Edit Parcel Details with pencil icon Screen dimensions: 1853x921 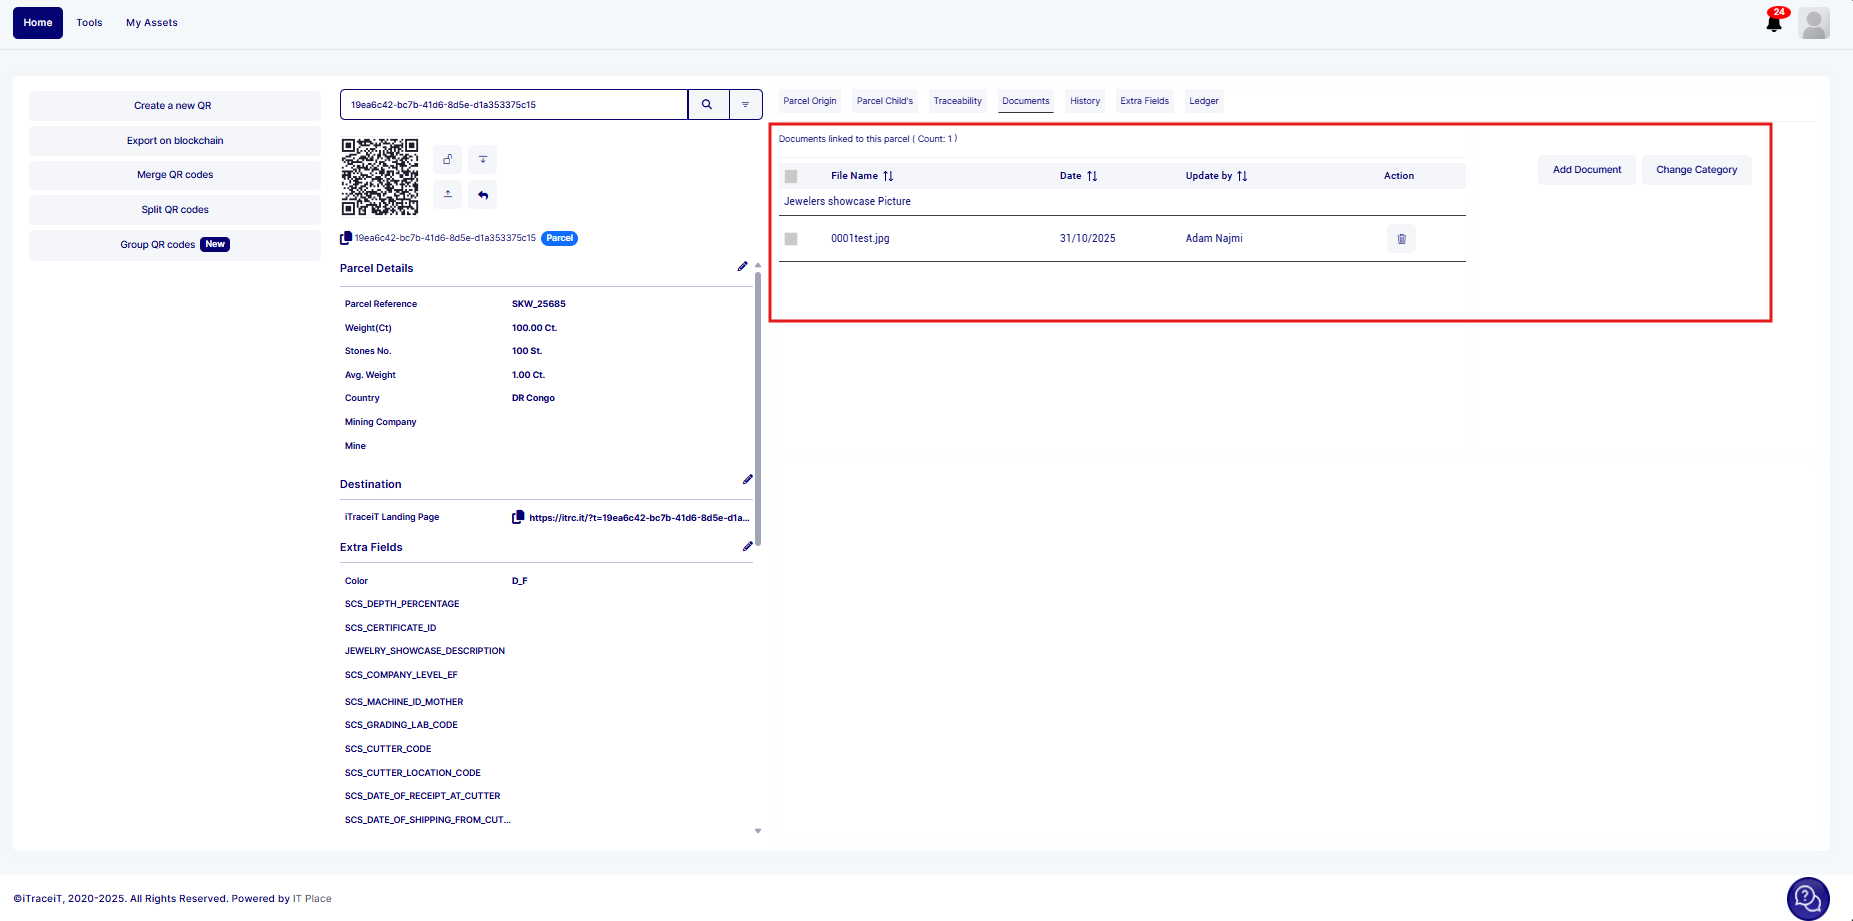(x=742, y=267)
